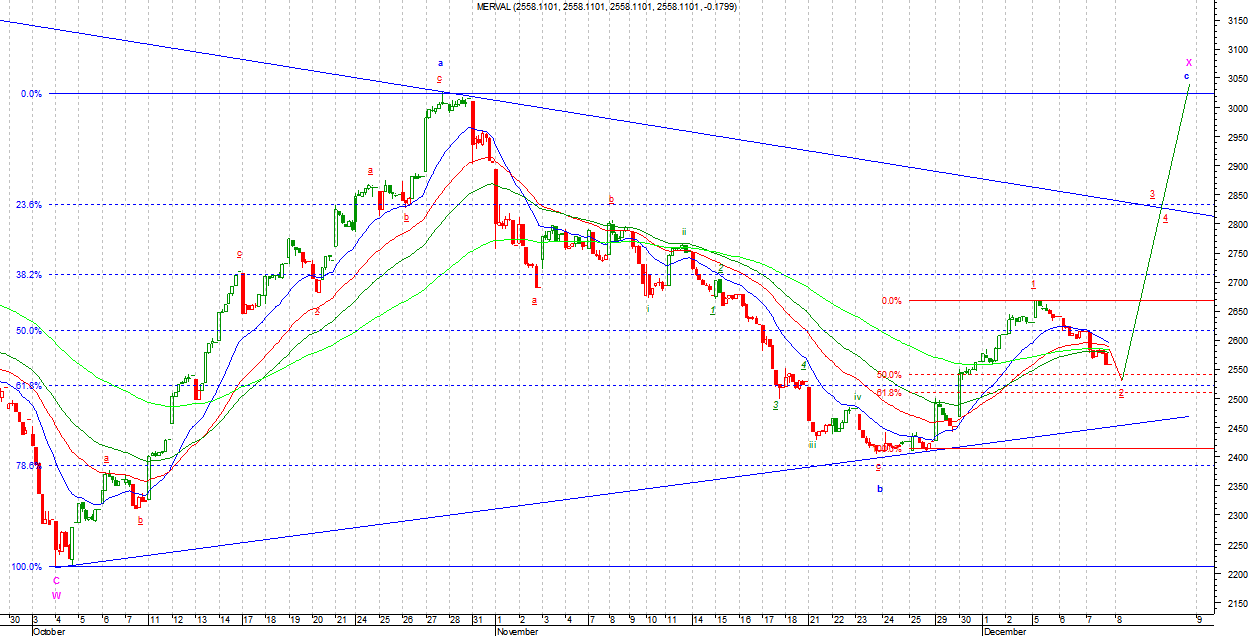Select the red wave 3 label
This screenshot has height=636, width=1250.
(1152, 194)
